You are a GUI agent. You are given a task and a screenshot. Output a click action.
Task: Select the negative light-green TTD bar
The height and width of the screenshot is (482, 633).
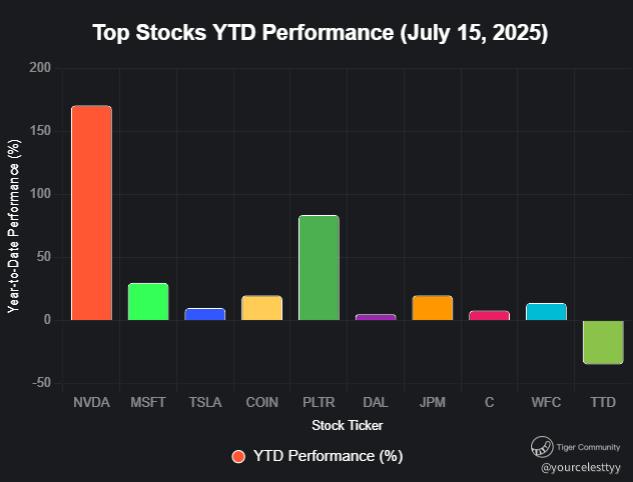point(603,342)
